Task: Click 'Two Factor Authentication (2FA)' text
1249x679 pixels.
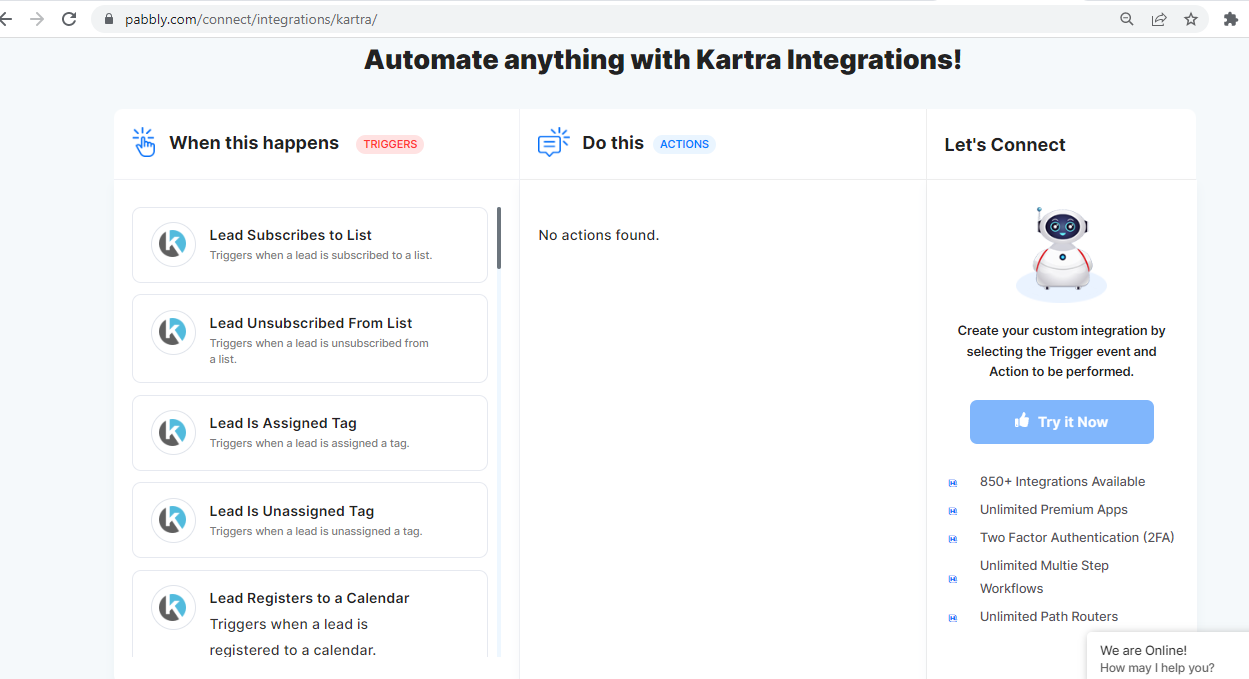Action: (1077, 538)
